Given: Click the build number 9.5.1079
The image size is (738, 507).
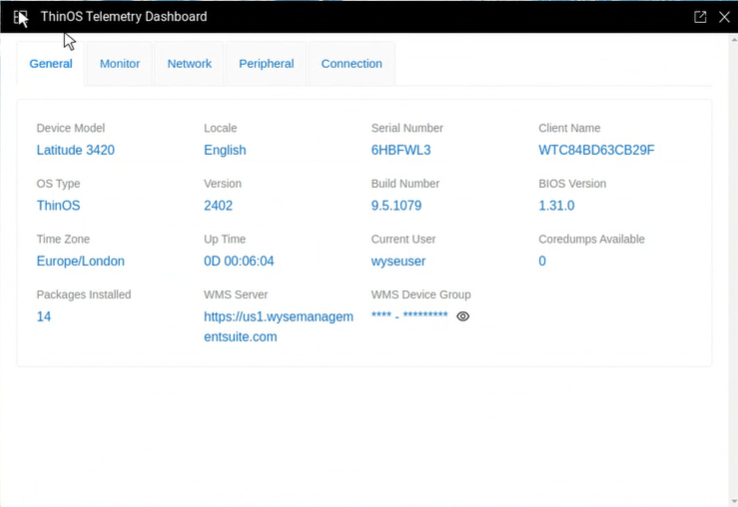Looking at the screenshot, I should point(396,206).
